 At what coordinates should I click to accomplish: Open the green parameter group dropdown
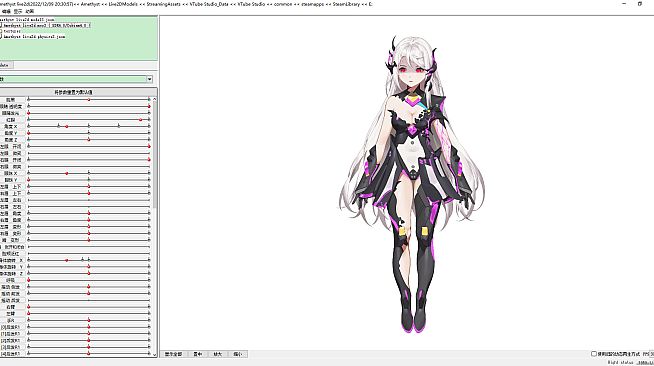(x=76, y=79)
